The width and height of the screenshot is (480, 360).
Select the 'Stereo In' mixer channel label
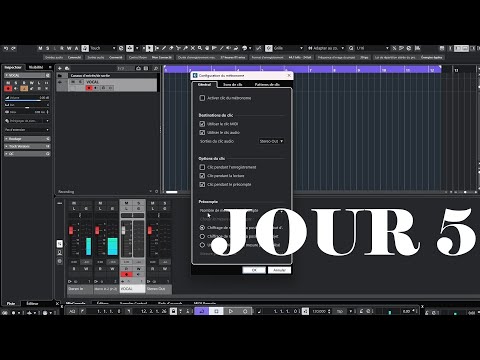click(80, 289)
